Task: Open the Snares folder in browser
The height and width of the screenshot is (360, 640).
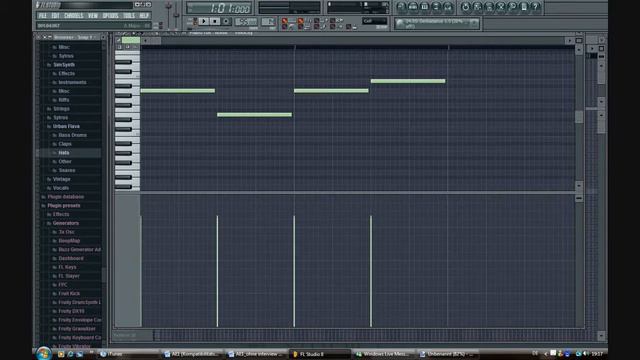Action: 67,170
